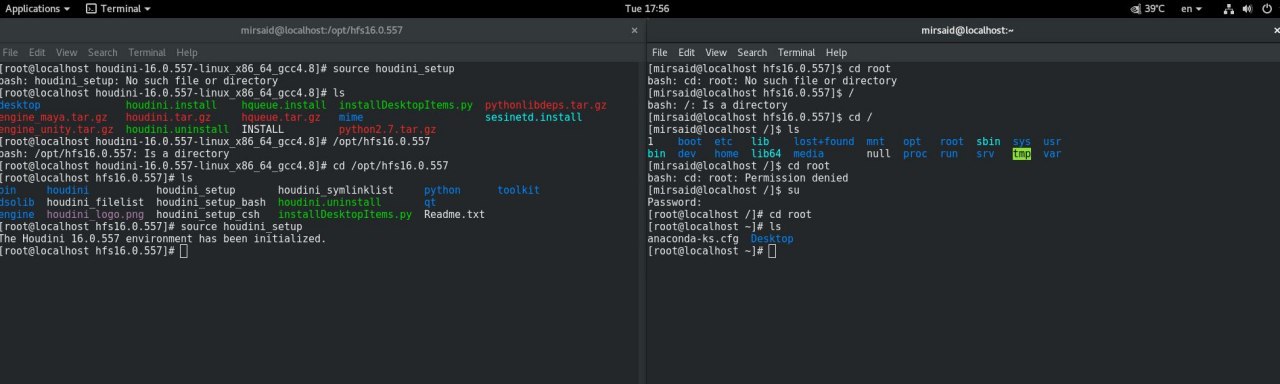The width and height of the screenshot is (1280, 384).
Task: Click installDesktopItems.py in the first listing
Action: pyautogui.click(x=406, y=105)
